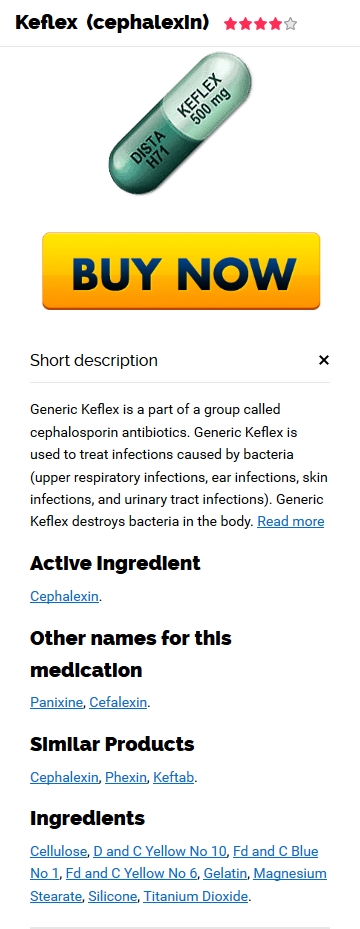The height and width of the screenshot is (929, 360).
Task: Open D and C Yellow No 10 link
Action: [160, 851]
